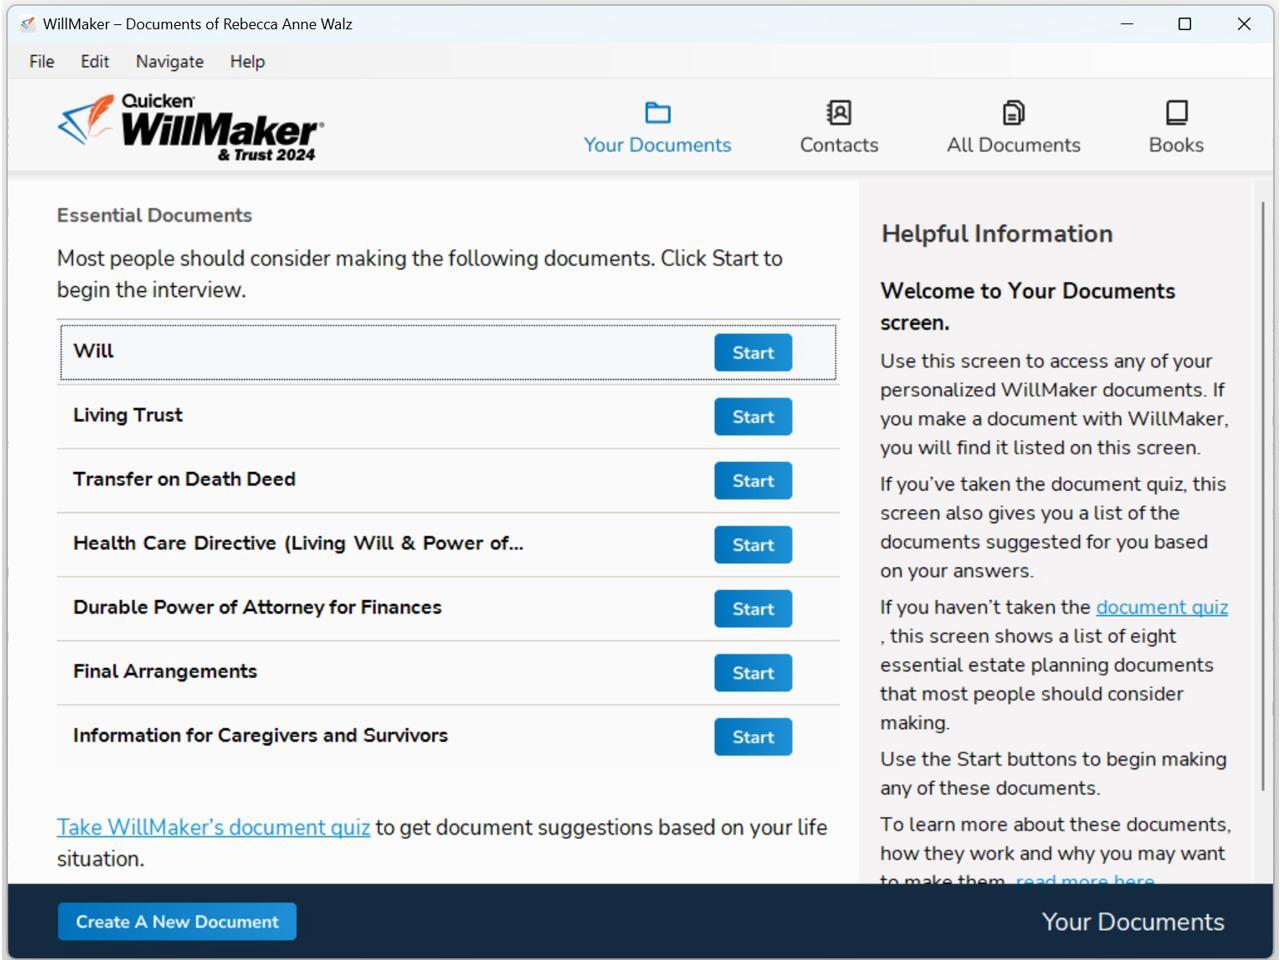The height and width of the screenshot is (960, 1280).
Task: Click the All Documents pages icon
Action: (1013, 113)
